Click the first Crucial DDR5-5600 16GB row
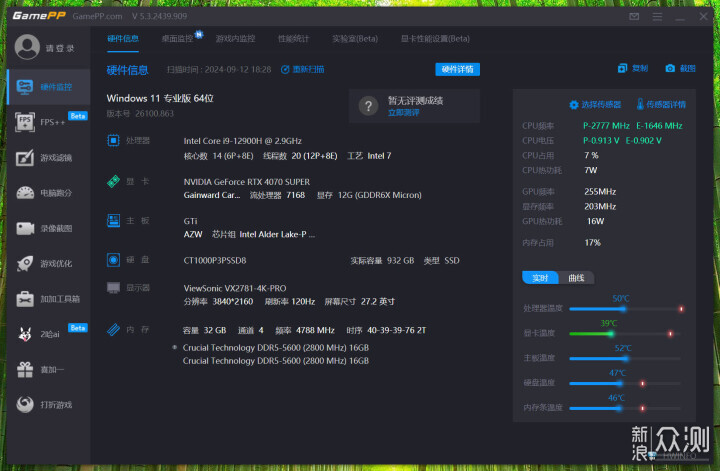 pyautogui.click(x=276, y=348)
